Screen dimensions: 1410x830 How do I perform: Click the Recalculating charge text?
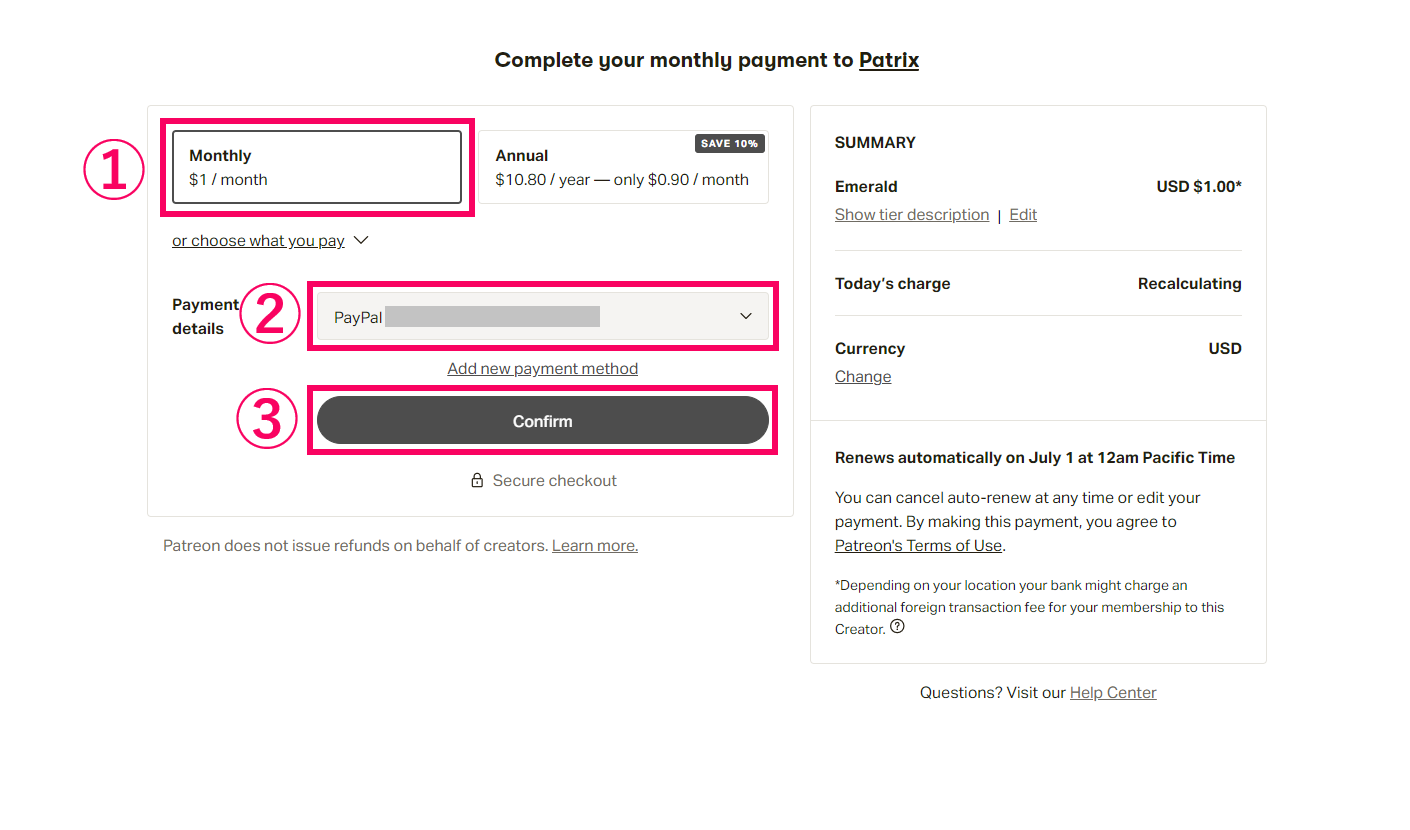click(x=1190, y=284)
